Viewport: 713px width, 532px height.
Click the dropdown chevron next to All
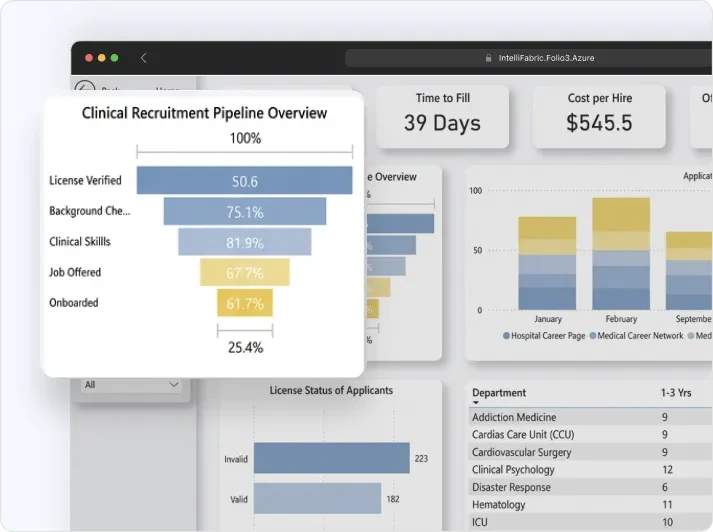pyautogui.click(x=173, y=385)
